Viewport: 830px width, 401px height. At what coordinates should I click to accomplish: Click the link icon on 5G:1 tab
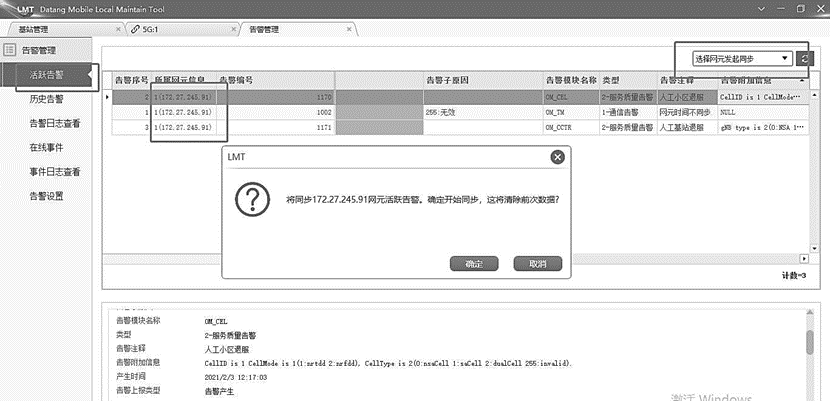[x=136, y=29]
